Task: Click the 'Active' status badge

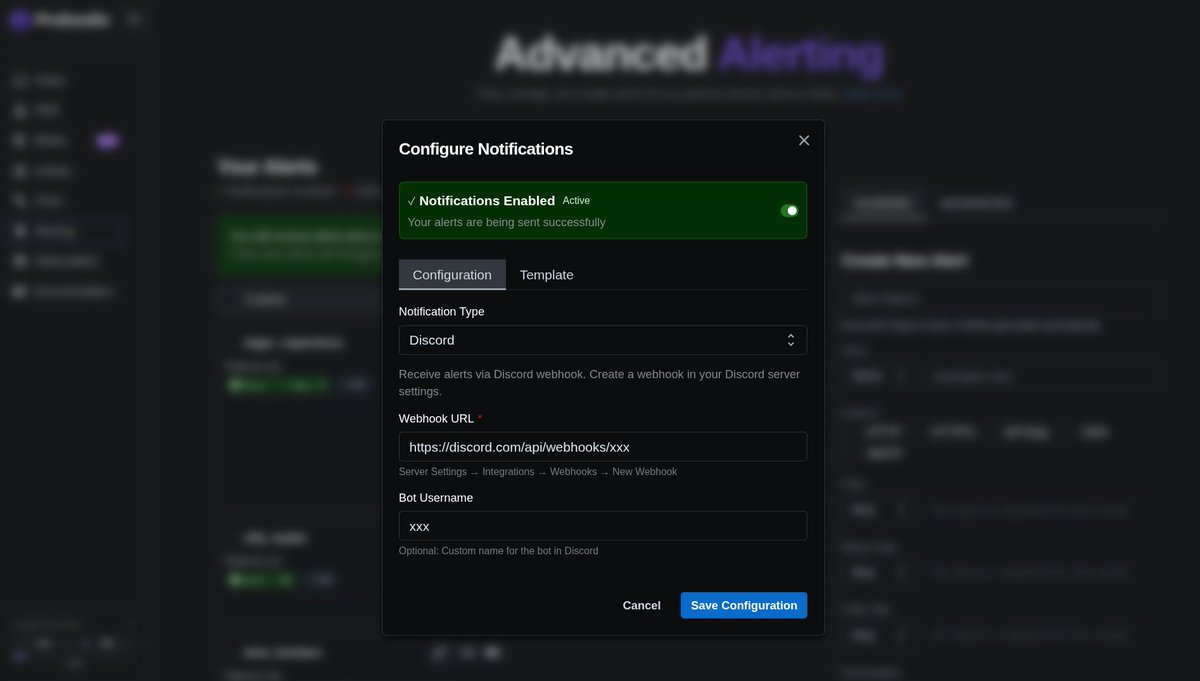Action: point(576,201)
